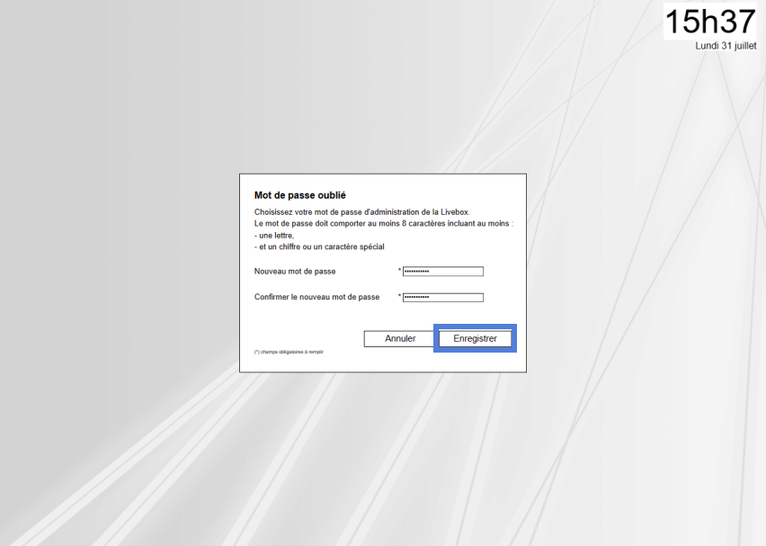Click the Enregistrer button to save password
The height and width of the screenshot is (546, 766).
click(x=475, y=339)
